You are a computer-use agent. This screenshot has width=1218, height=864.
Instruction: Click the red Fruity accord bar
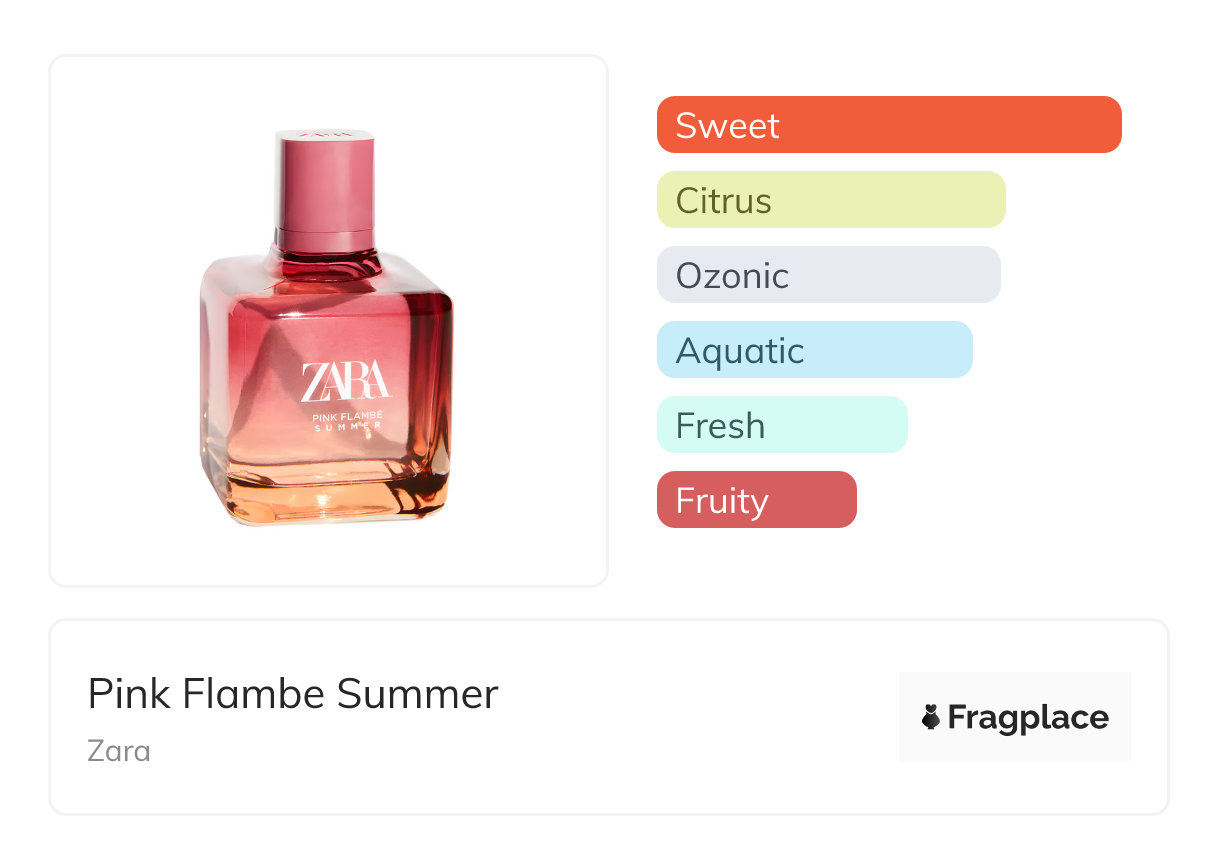756,500
